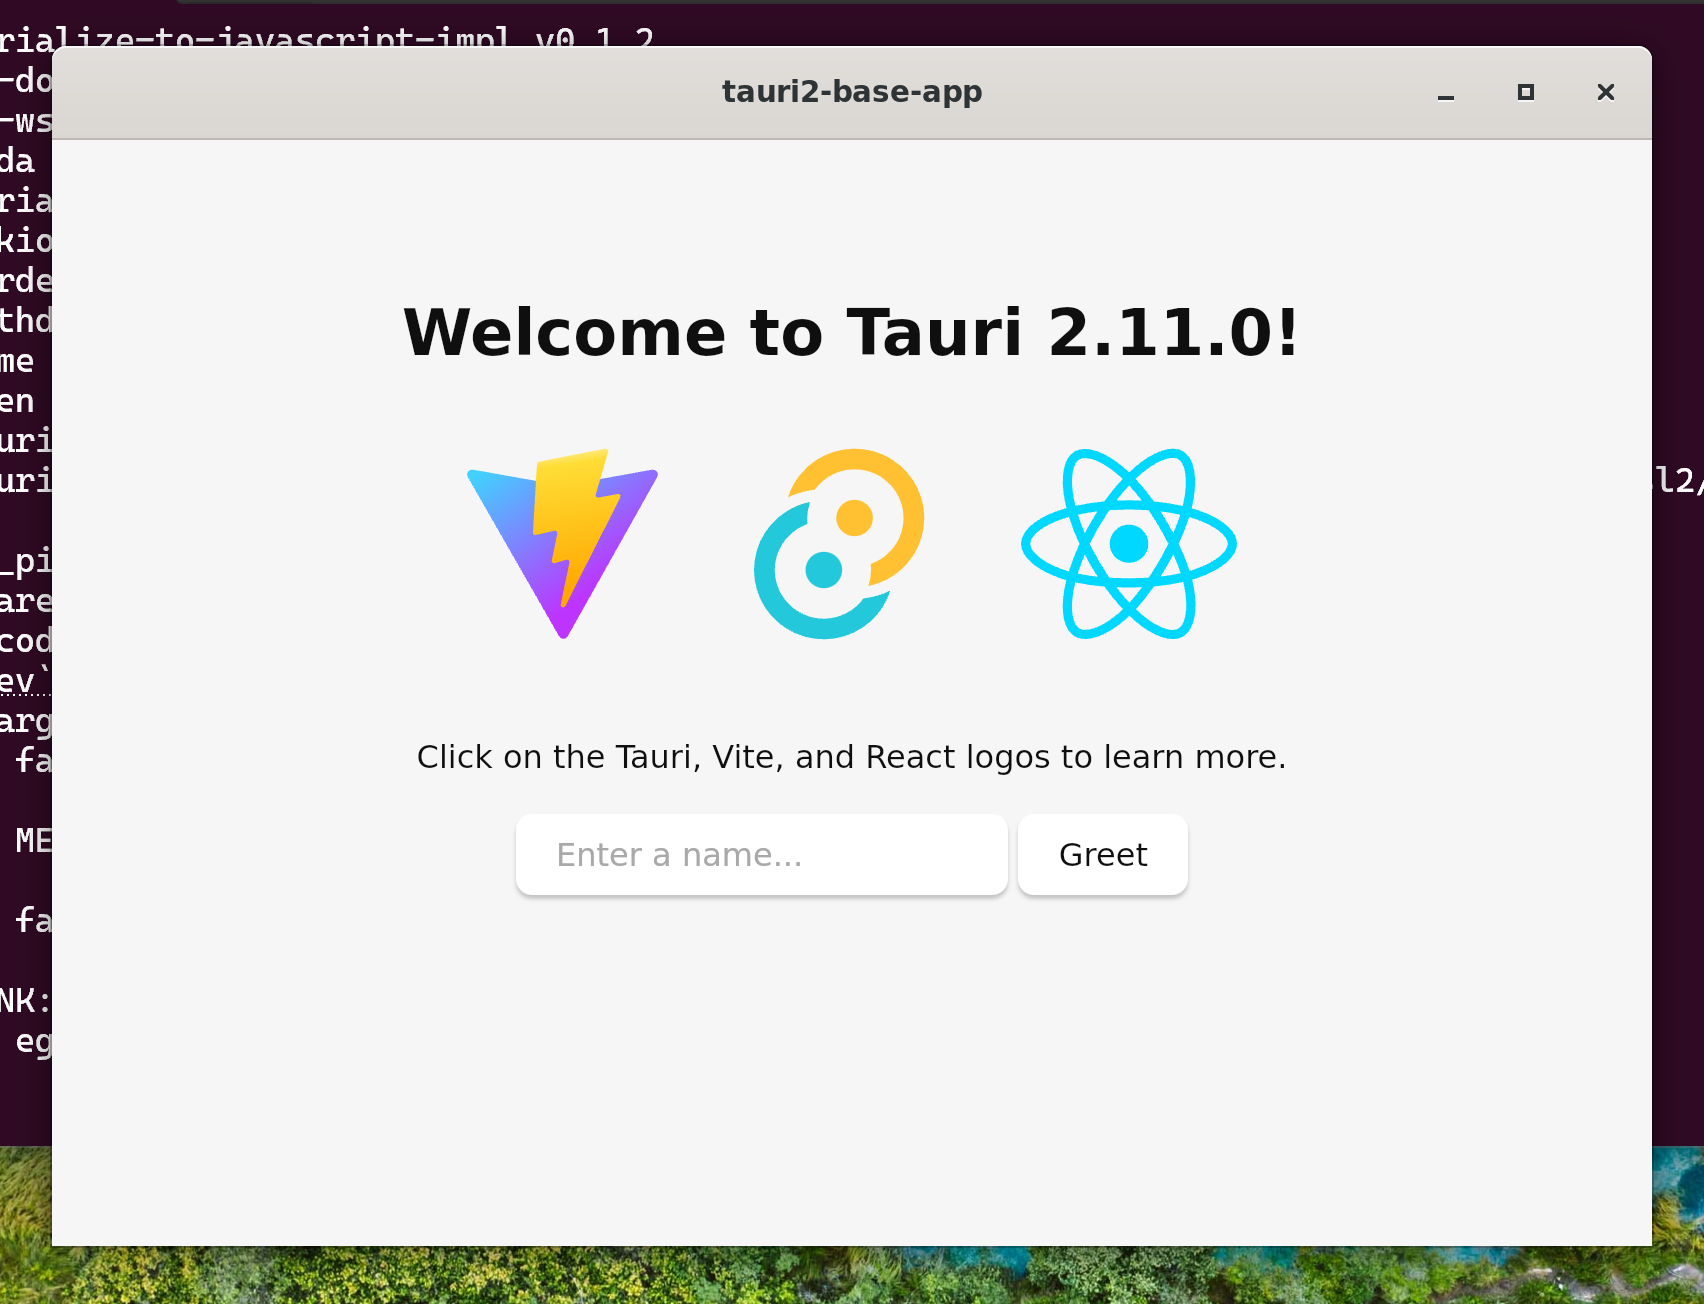This screenshot has width=1704, height=1304.
Task: Click the Greet button
Action: click(x=1103, y=855)
